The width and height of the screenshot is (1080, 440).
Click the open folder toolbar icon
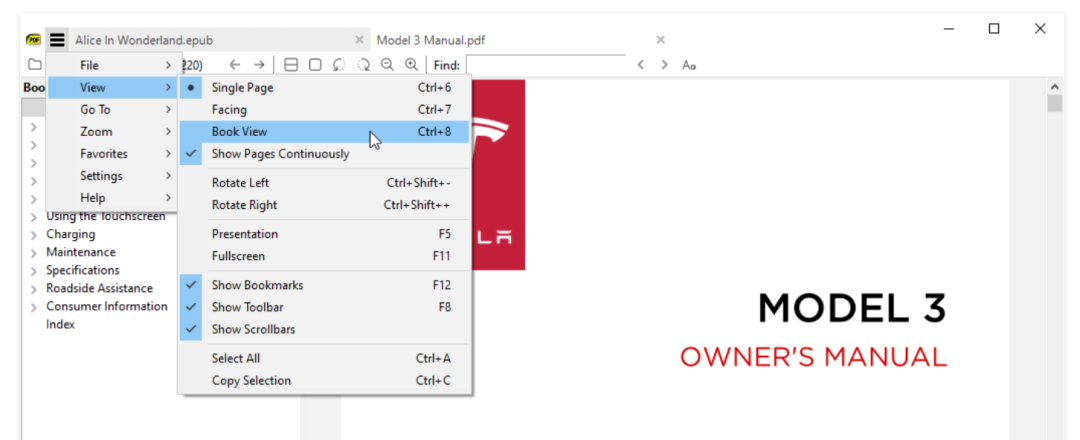[x=34, y=65]
